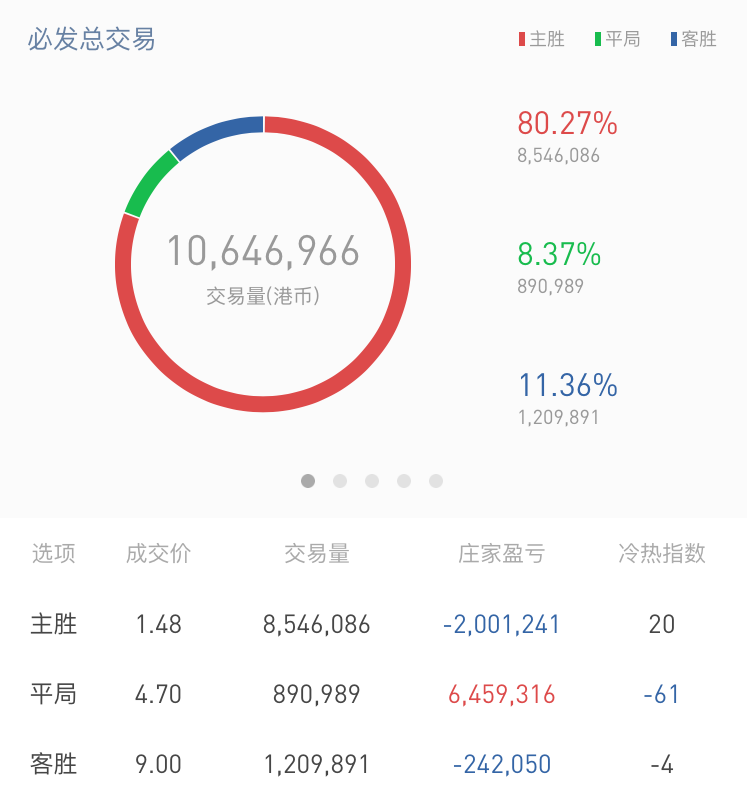This screenshot has height=809, width=747.
Task: Go to the fifth page indicator dot
Action: pos(436,481)
